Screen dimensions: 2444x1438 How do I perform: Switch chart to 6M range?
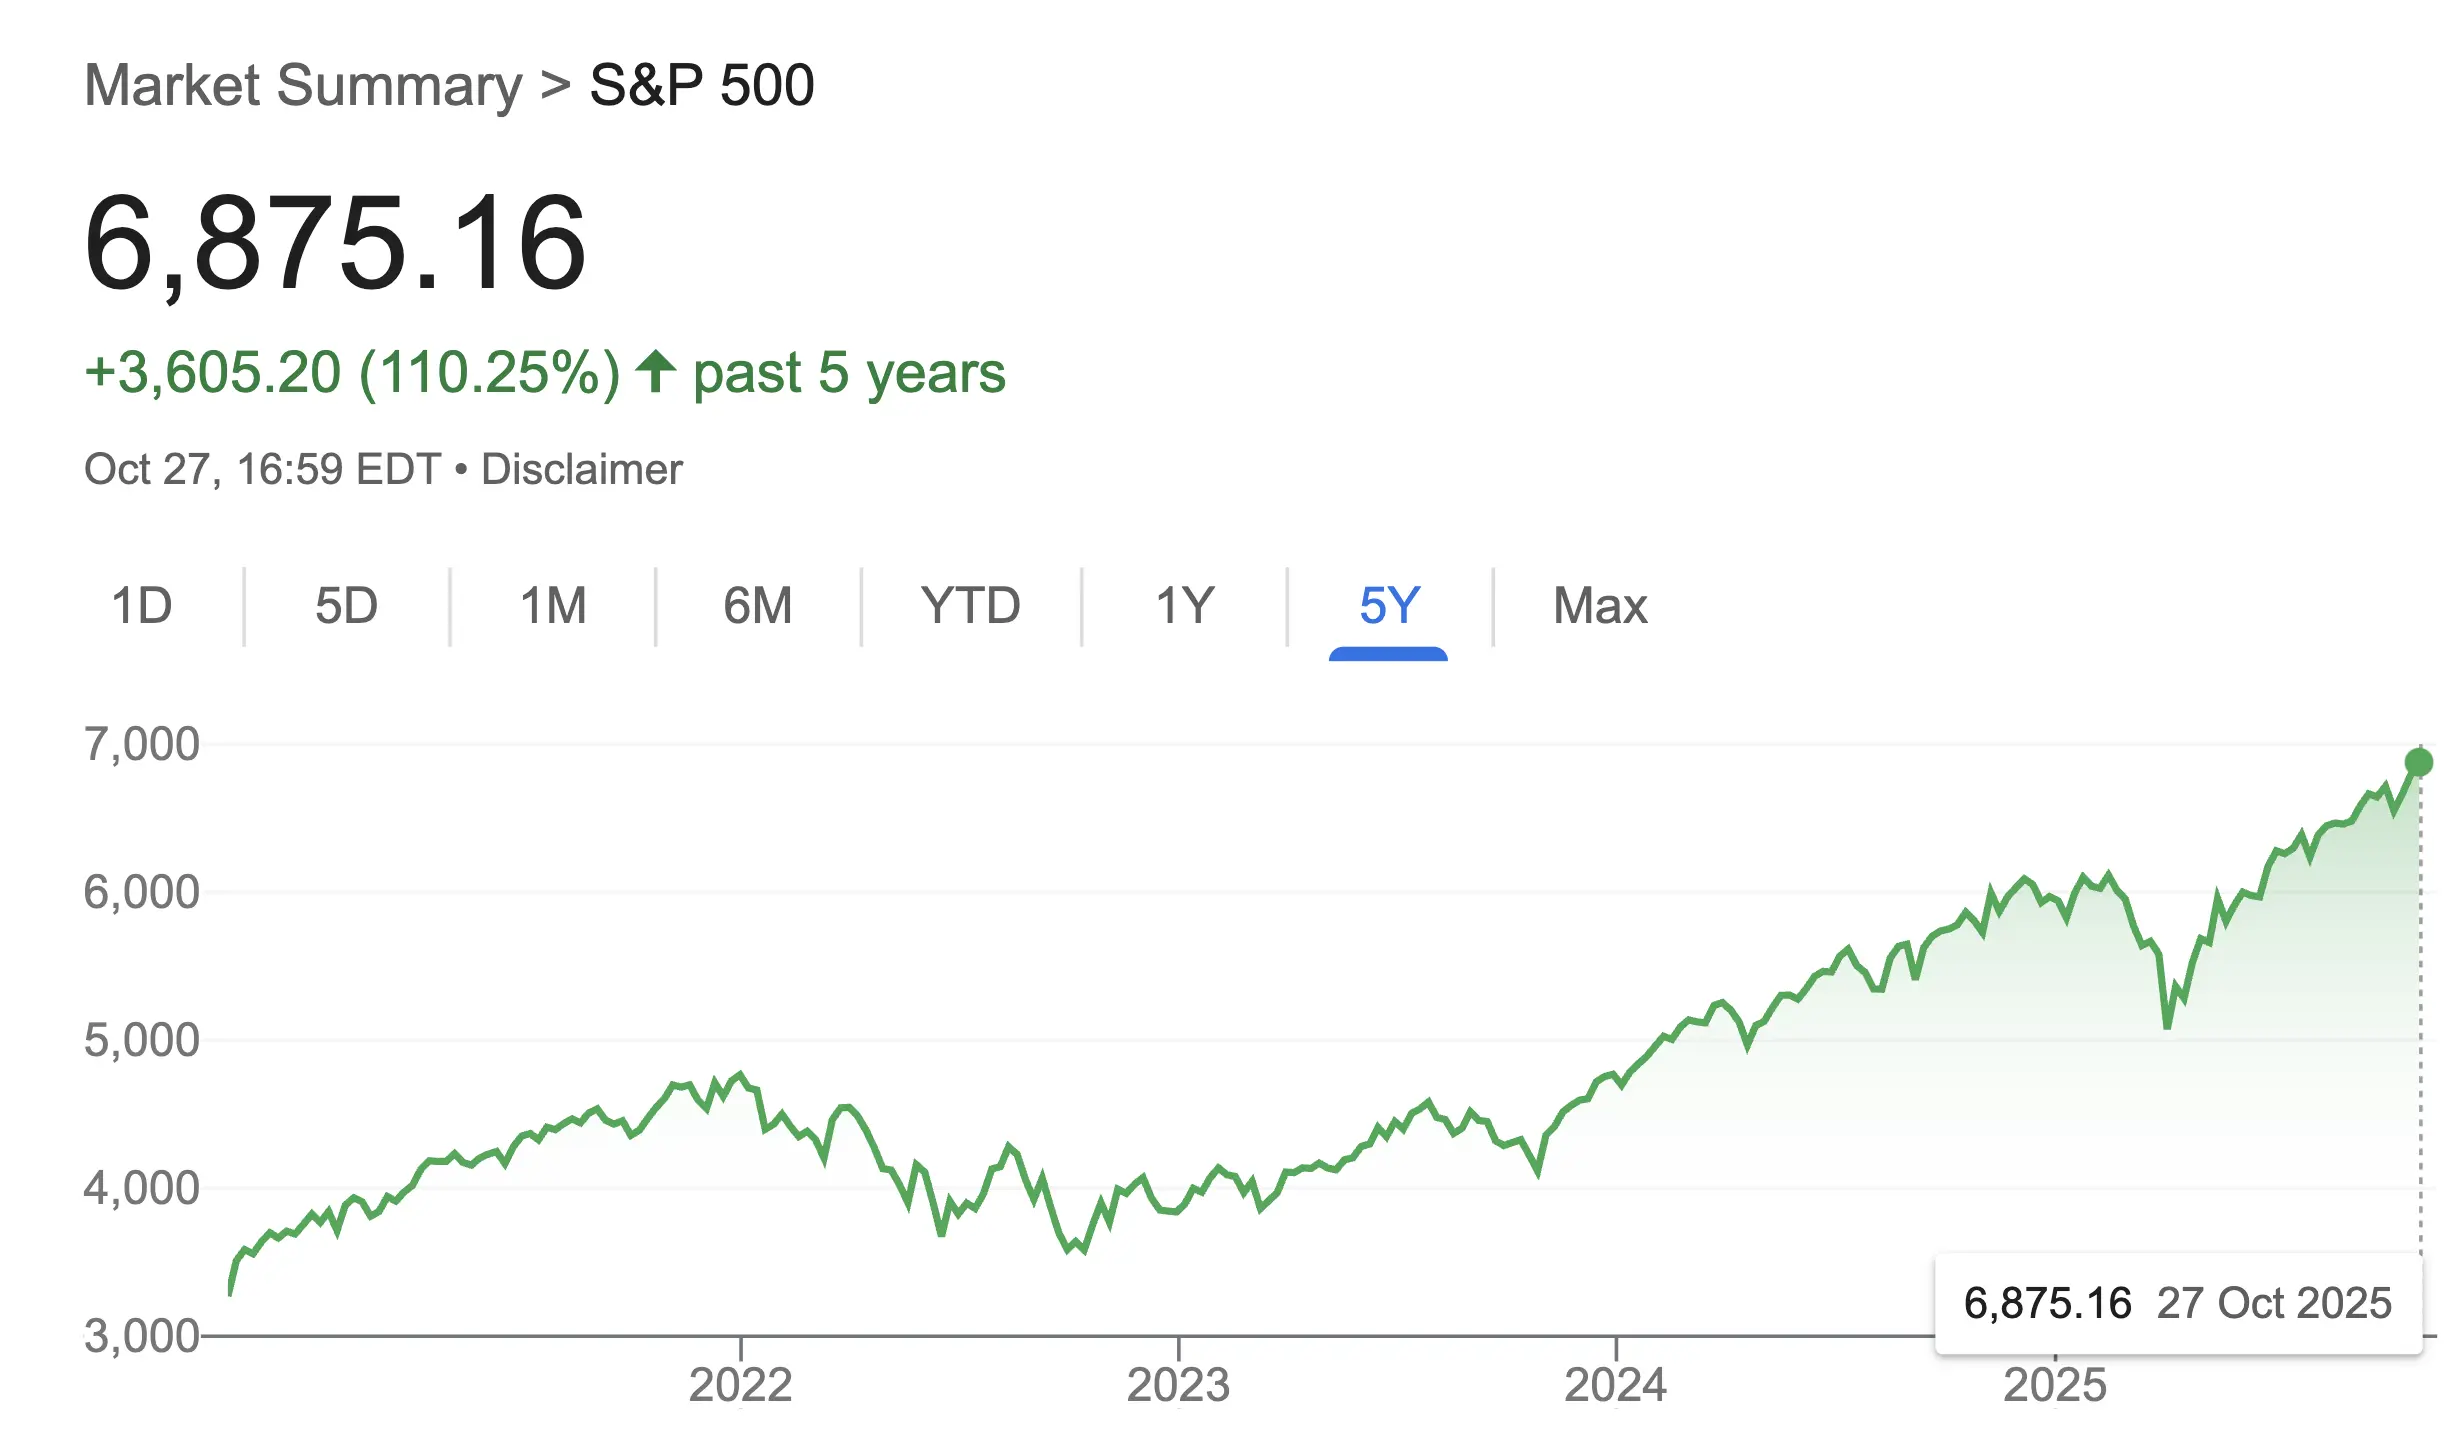[758, 606]
